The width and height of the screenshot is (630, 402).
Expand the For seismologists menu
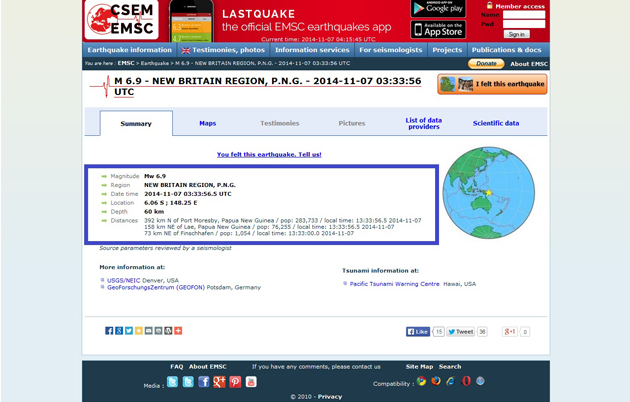tap(390, 49)
